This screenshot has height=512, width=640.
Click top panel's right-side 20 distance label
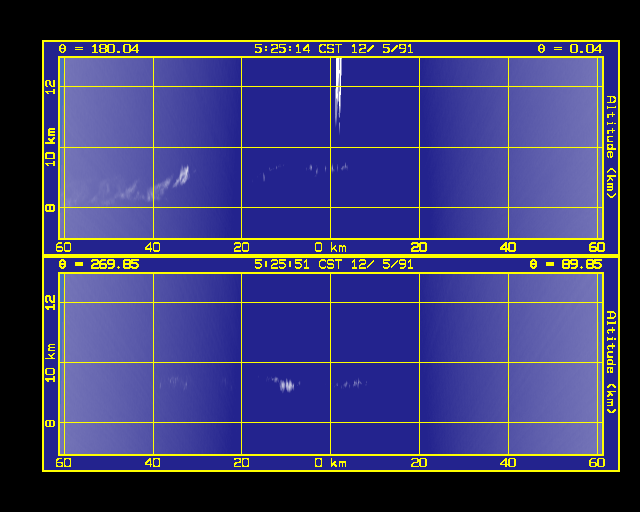[x=419, y=247]
